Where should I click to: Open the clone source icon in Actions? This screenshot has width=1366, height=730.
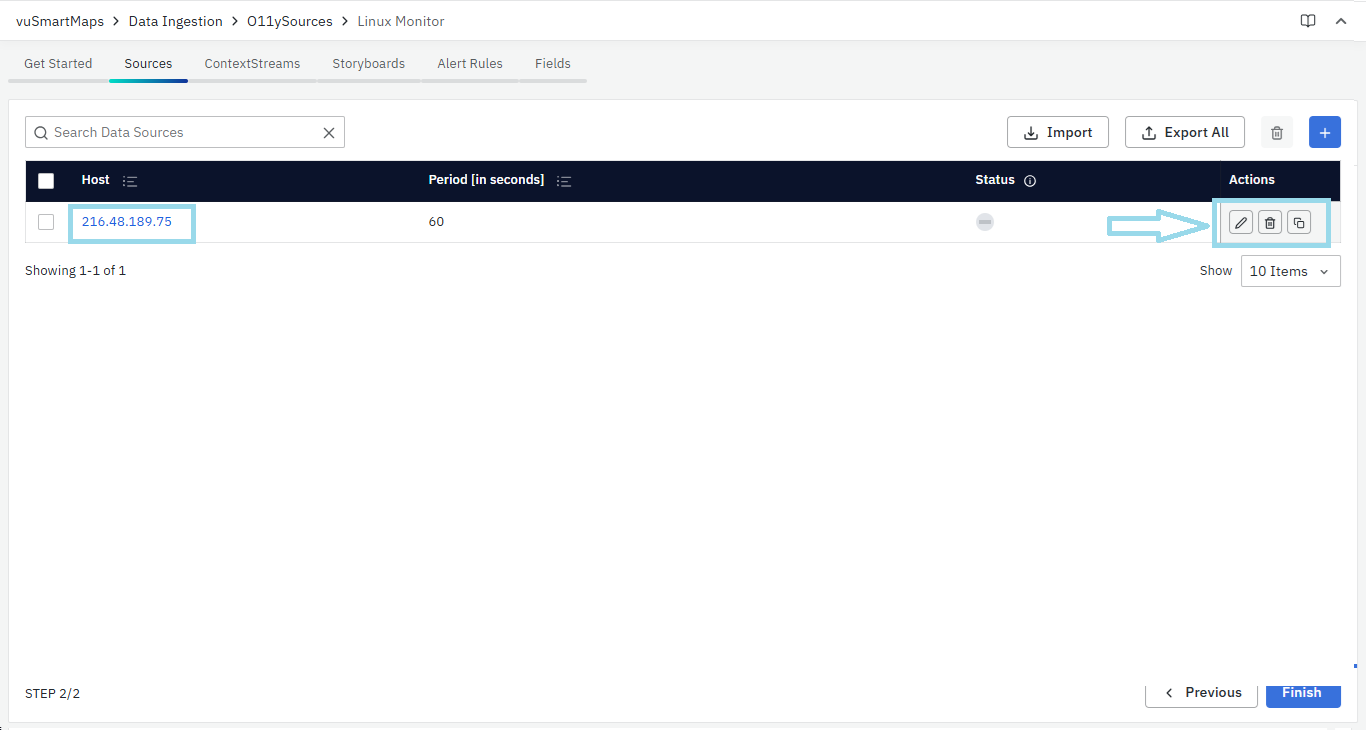[x=1298, y=222]
